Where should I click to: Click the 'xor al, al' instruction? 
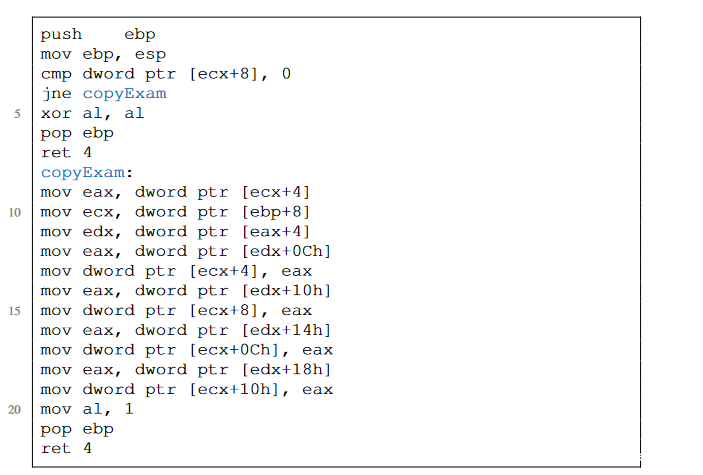(x=92, y=113)
